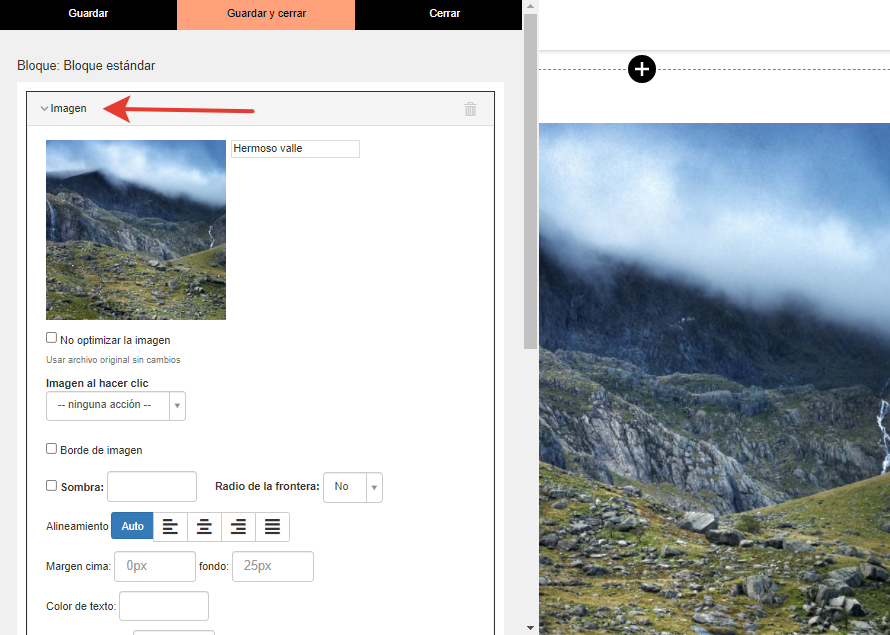Click the 'Margen cima' input field
This screenshot has width=890, height=635.
point(155,566)
